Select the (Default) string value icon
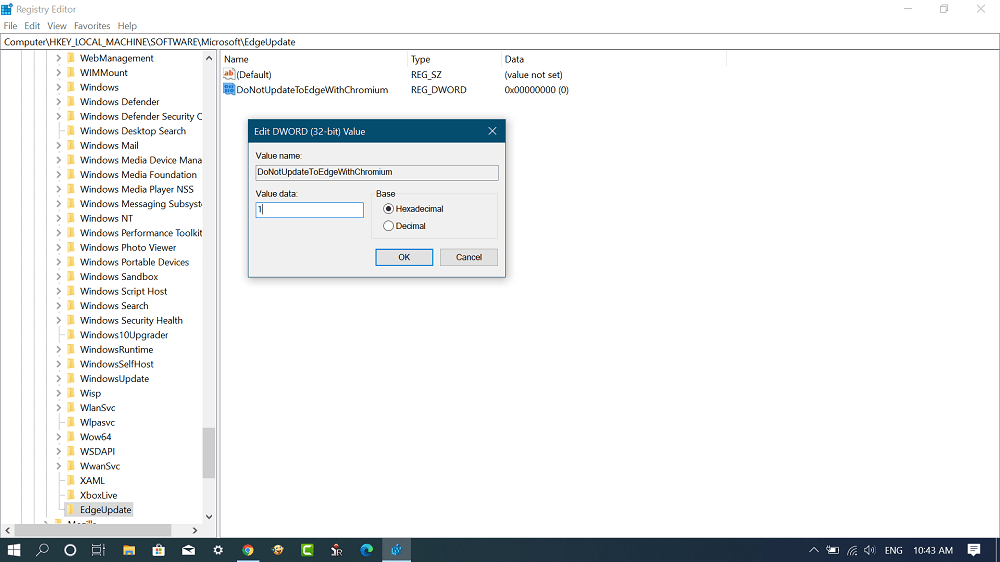This screenshot has width=1000, height=562. click(x=229, y=75)
